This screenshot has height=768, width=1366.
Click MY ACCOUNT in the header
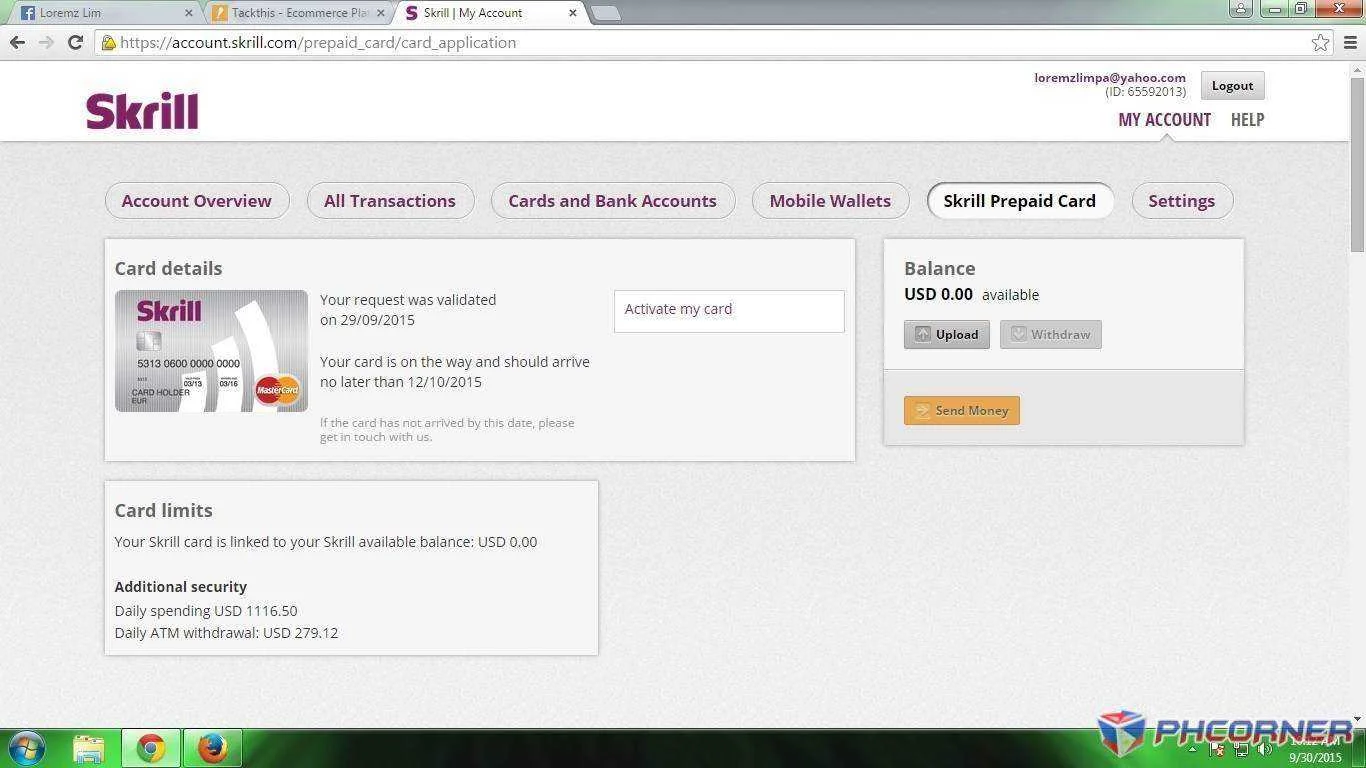tap(1164, 120)
